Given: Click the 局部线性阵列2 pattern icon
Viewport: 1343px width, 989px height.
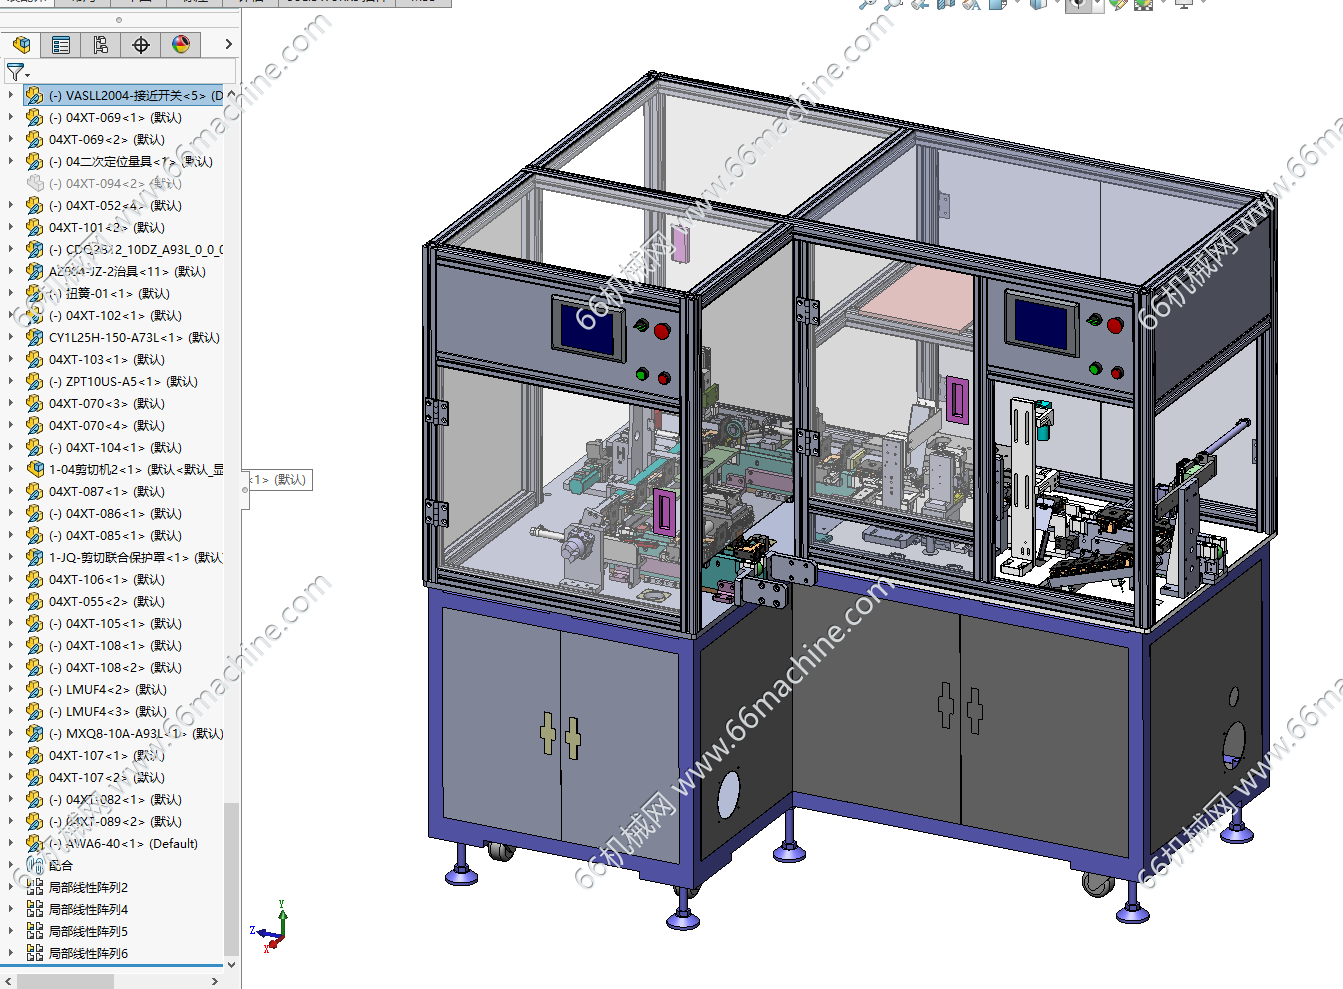Looking at the screenshot, I should point(34,887).
